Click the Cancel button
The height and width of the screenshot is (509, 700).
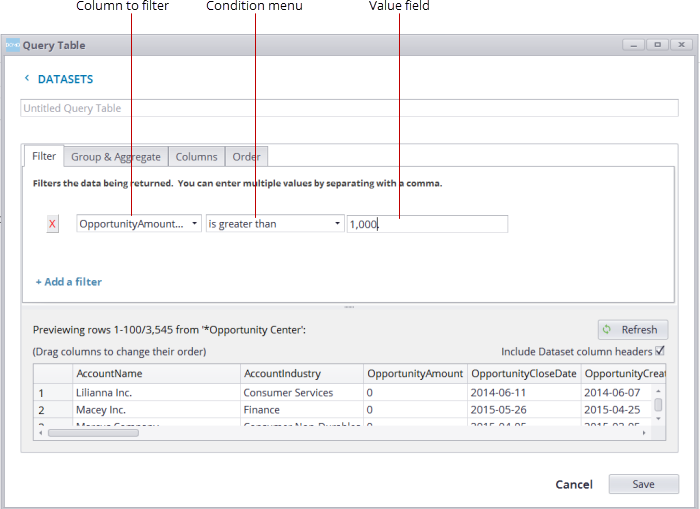coord(574,484)
